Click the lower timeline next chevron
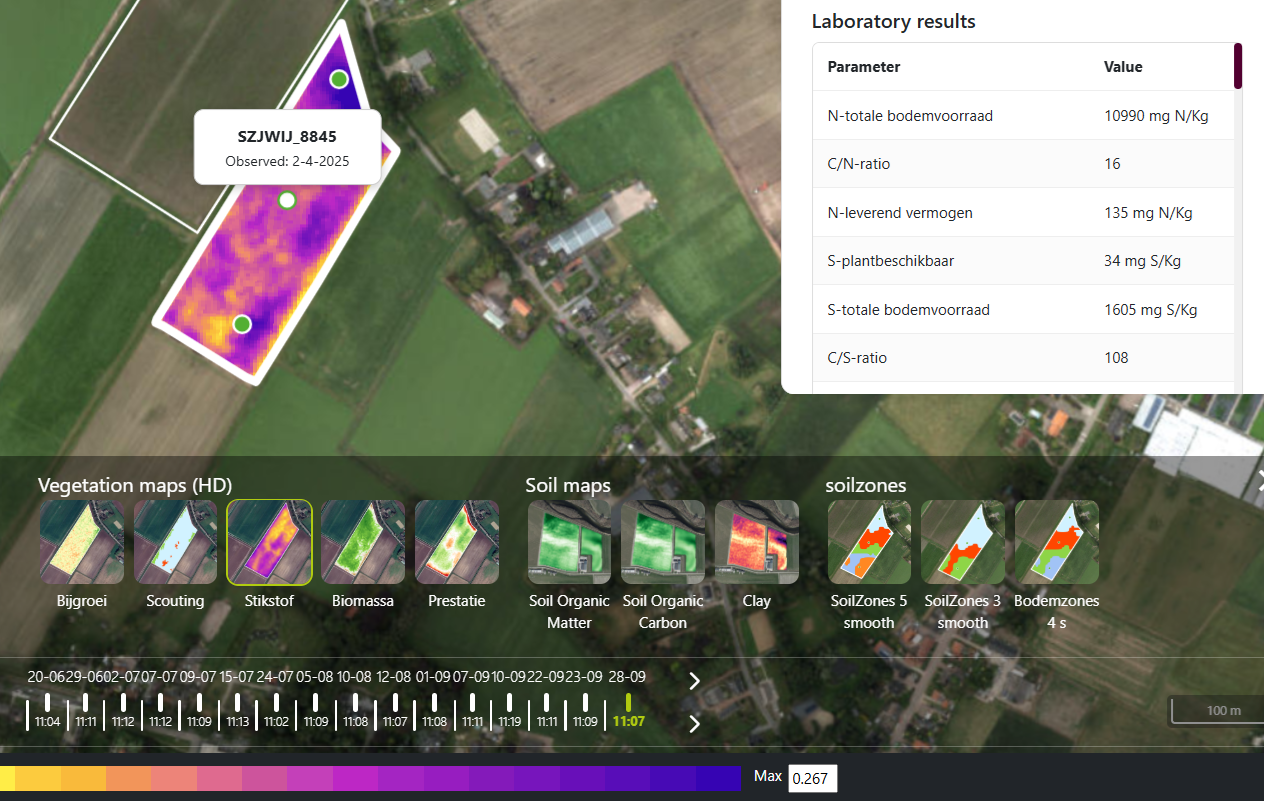 click(x=695, y=723)
